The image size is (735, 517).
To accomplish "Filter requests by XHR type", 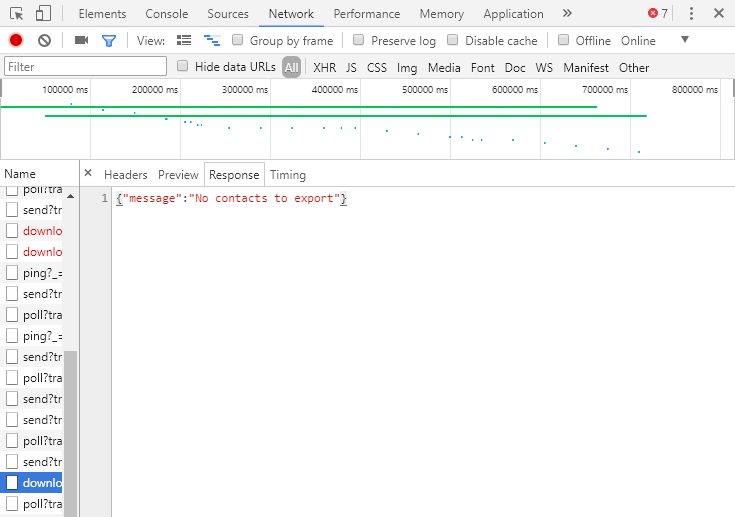I will click(324, 68).
